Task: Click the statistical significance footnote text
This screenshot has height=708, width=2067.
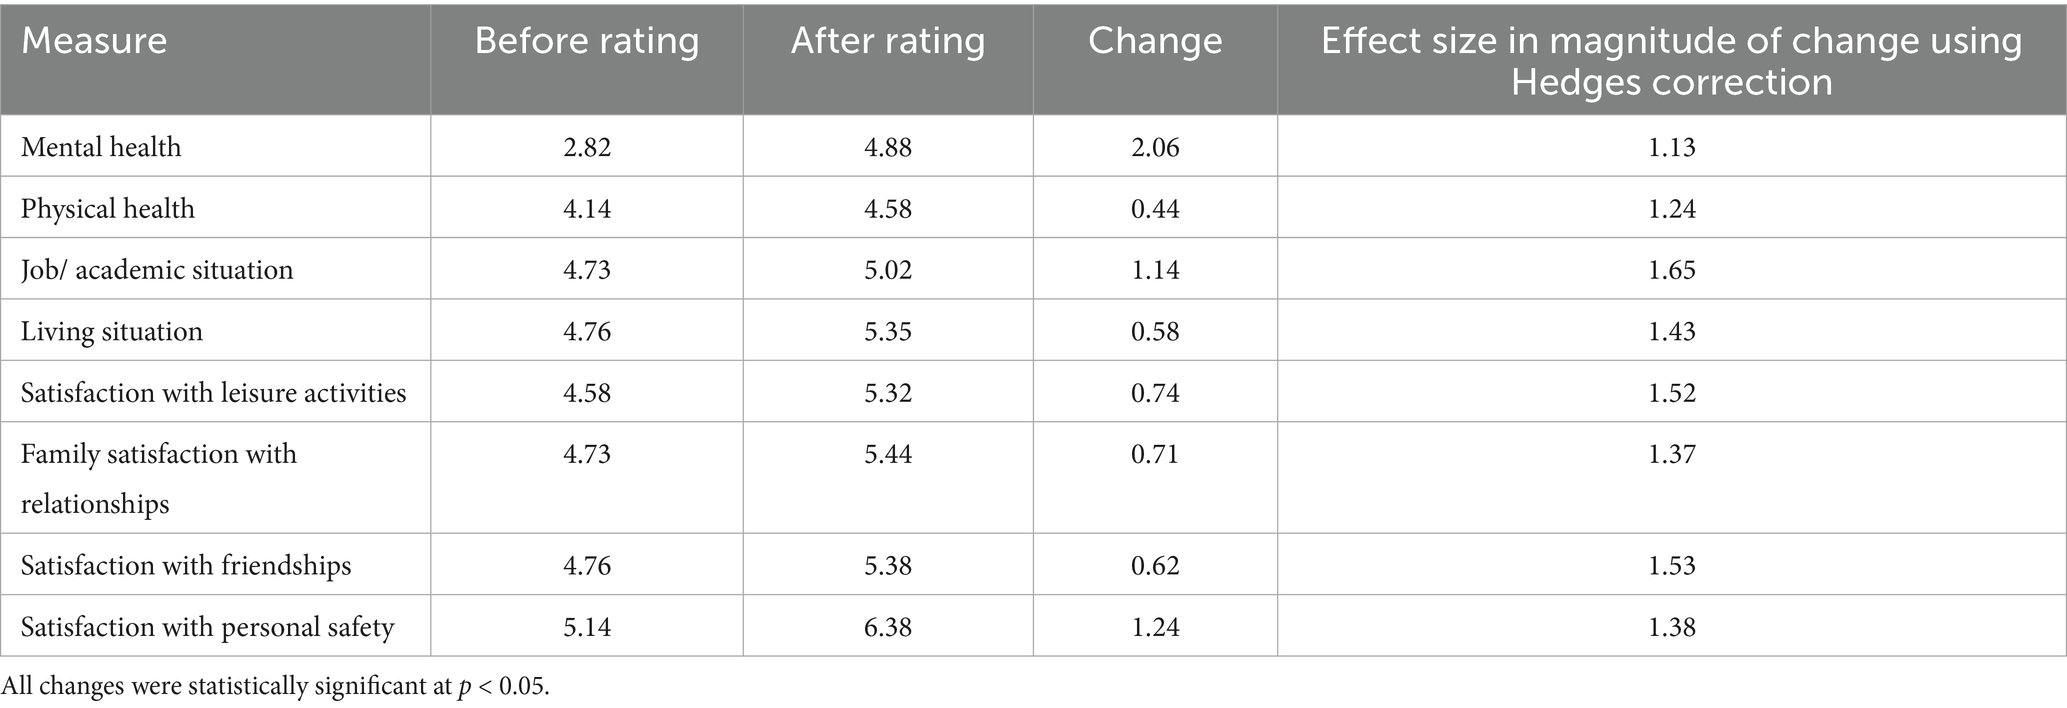Action: point(275,686)
